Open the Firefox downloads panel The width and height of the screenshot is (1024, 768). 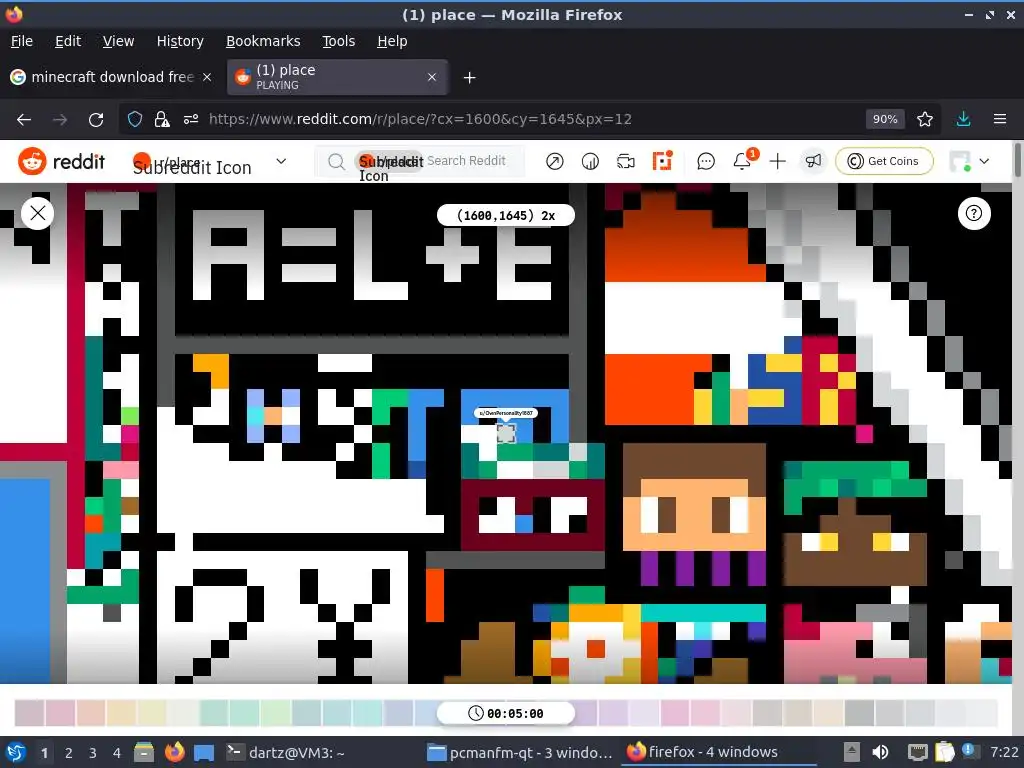(963, 119)
